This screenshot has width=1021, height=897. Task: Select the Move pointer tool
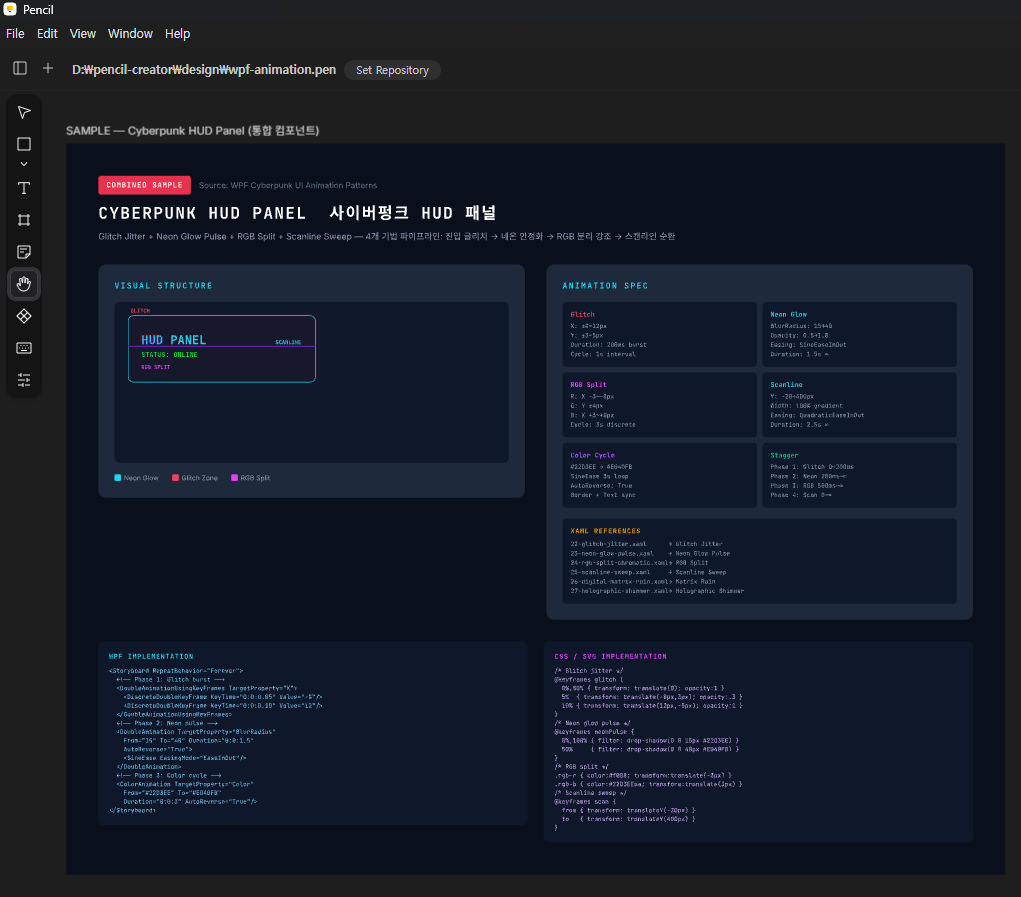click(24, 112)
